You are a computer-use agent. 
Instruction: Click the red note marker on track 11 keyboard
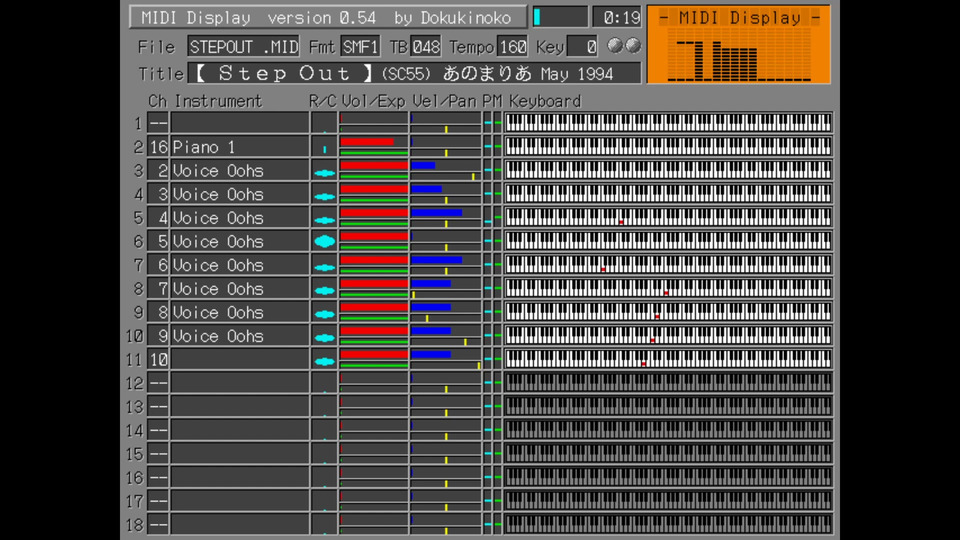pos(644,363)
